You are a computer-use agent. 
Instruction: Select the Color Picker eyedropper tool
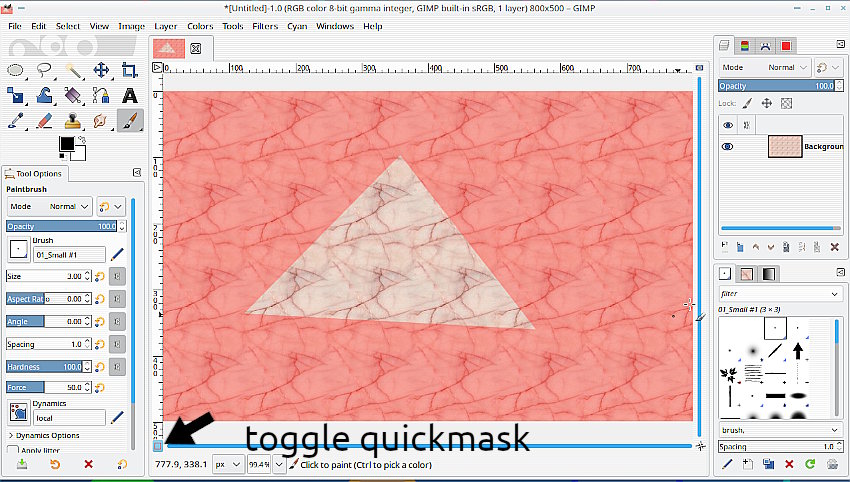click(15, 120)
